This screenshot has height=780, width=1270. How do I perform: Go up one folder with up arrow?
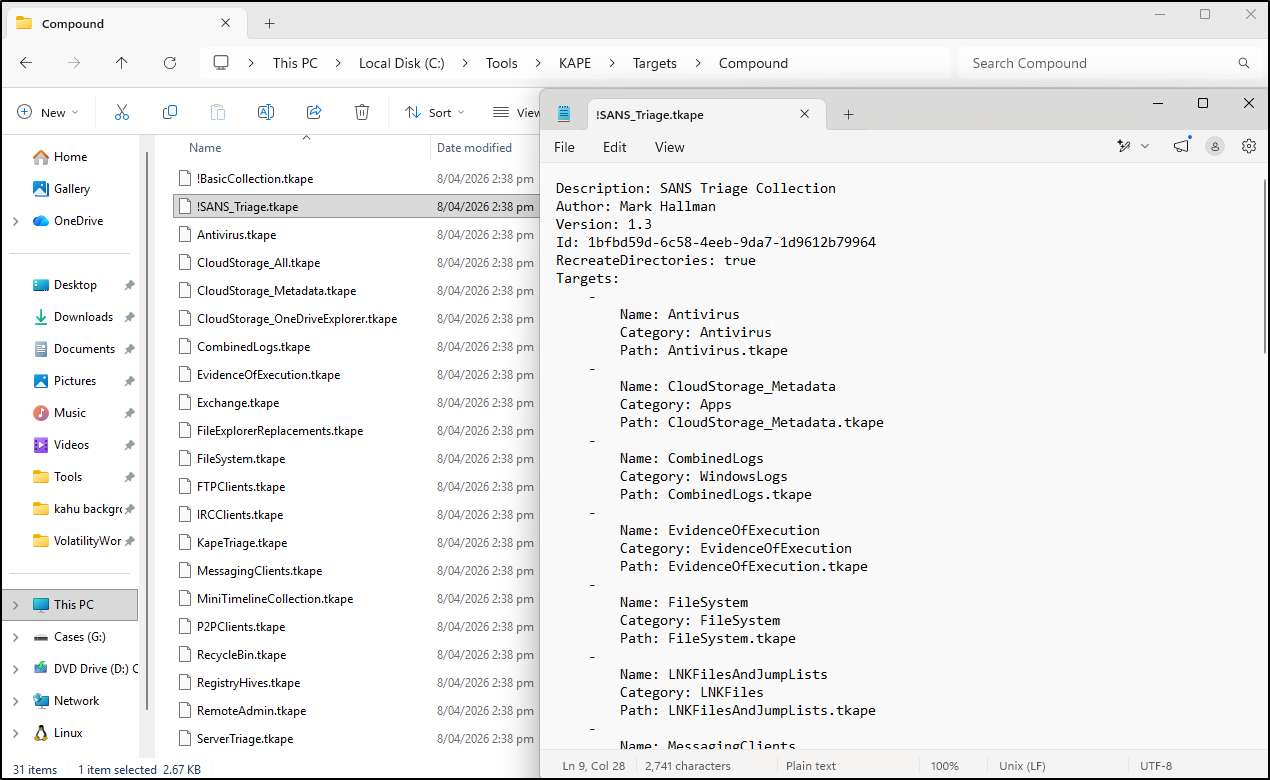[122, 63]
